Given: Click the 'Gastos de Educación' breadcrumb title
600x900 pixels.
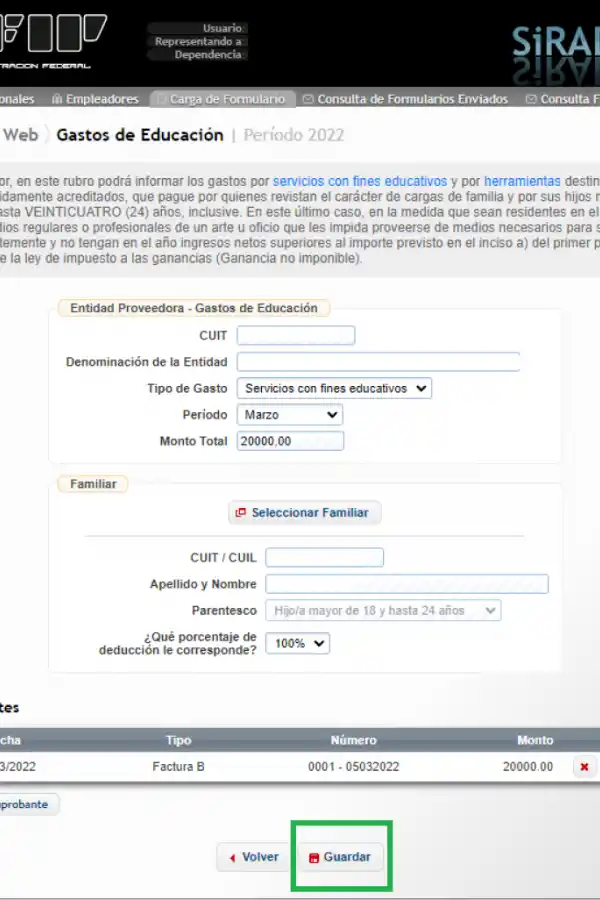Looking at the screenshot, I should (140, 135).
